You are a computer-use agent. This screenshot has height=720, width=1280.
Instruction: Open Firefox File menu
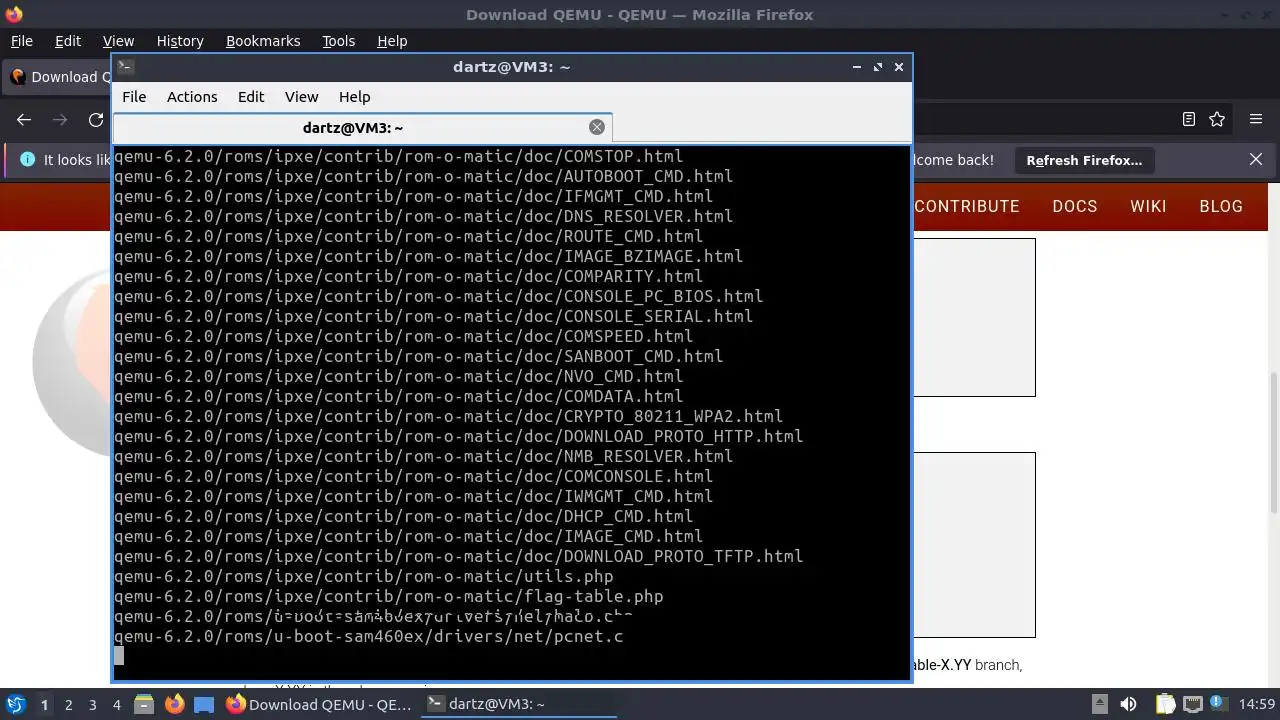point(21,41)
